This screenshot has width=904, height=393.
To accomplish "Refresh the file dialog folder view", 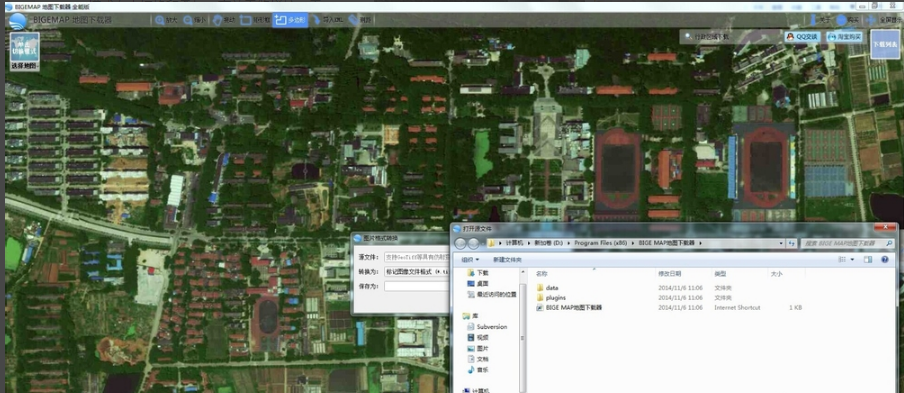I will [792, 243].
